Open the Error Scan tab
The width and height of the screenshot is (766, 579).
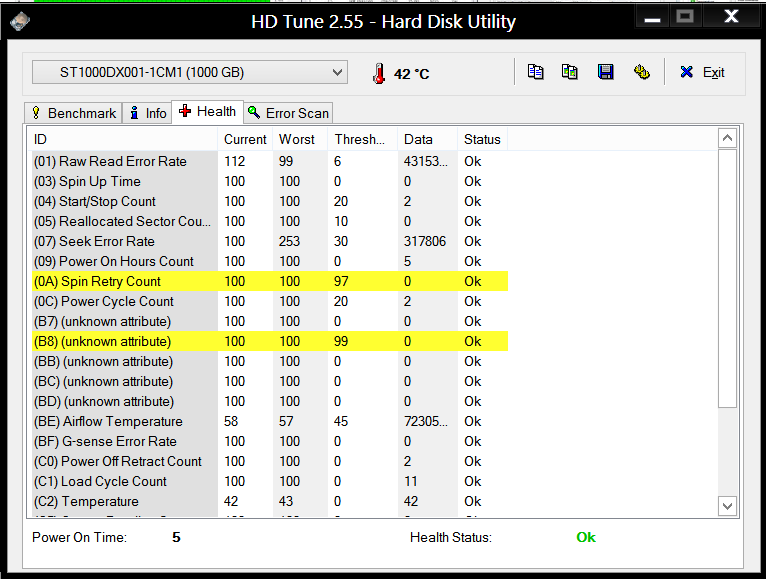point(288,113)
